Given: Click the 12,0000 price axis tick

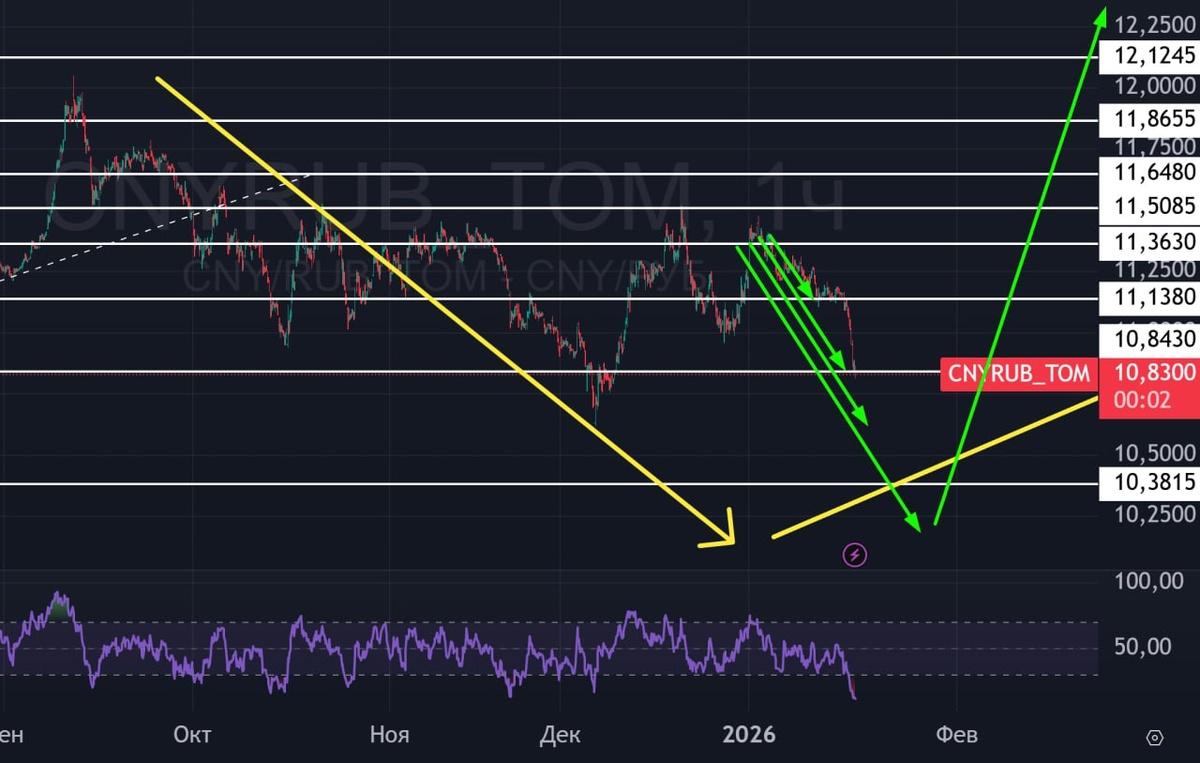Looking at the screenshot, I should (1154, 87).
